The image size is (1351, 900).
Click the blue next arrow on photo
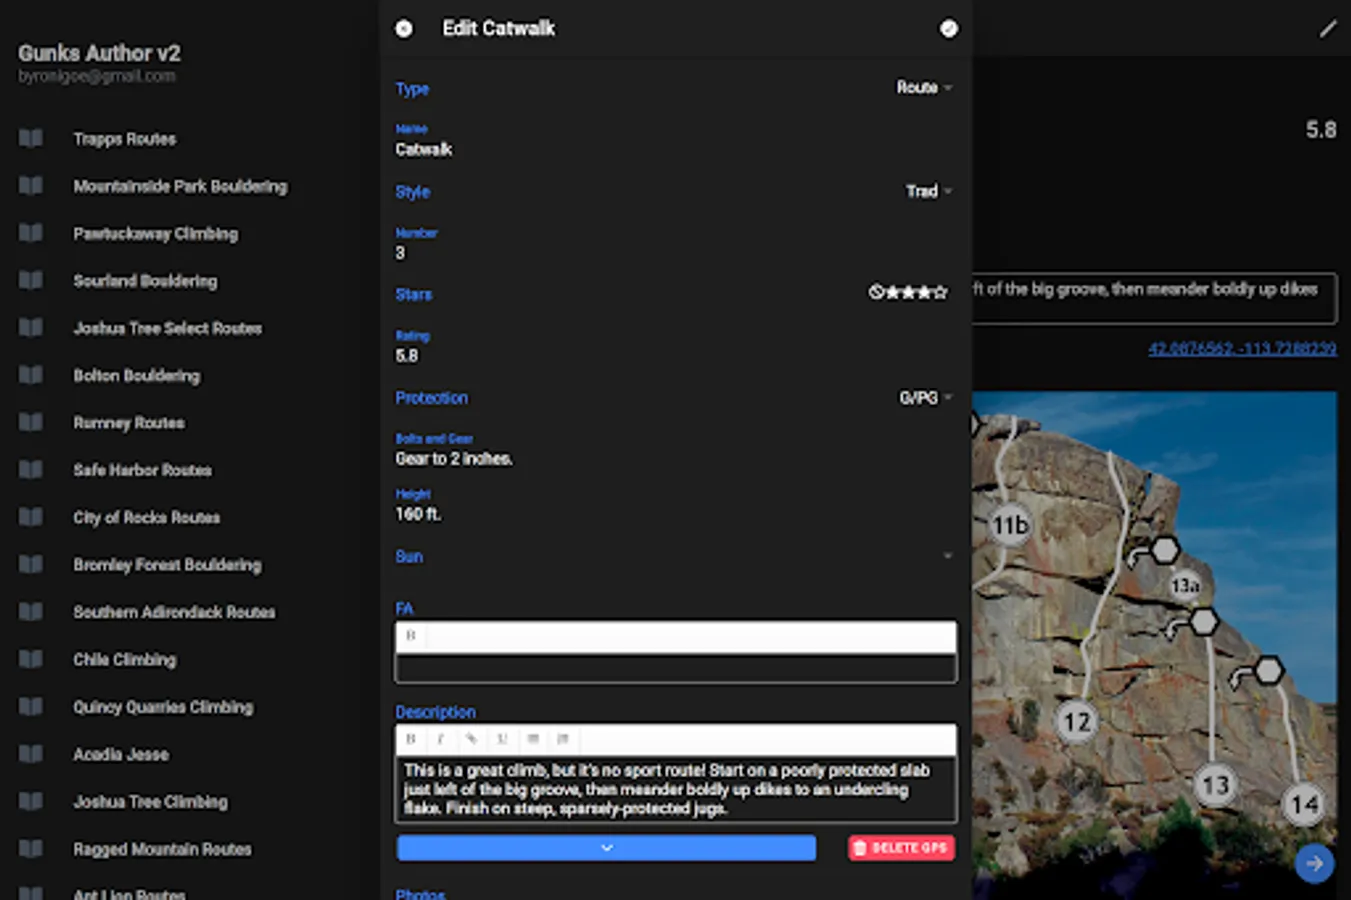(x=1313, y=862)
